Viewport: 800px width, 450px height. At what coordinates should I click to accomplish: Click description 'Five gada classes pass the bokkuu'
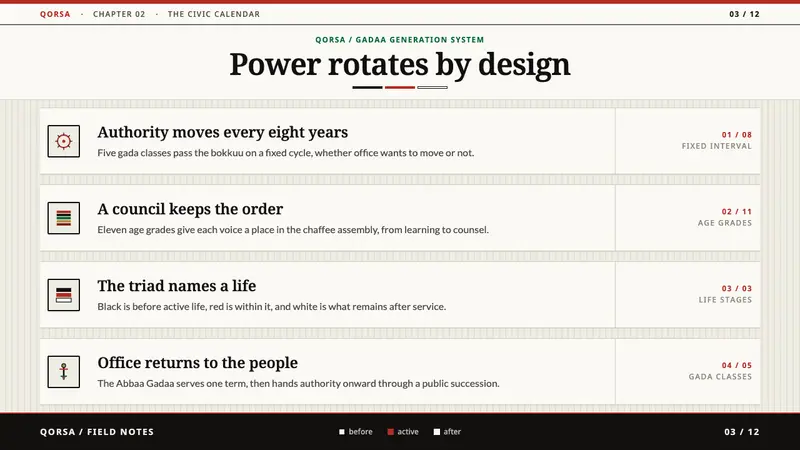(286, 153)
